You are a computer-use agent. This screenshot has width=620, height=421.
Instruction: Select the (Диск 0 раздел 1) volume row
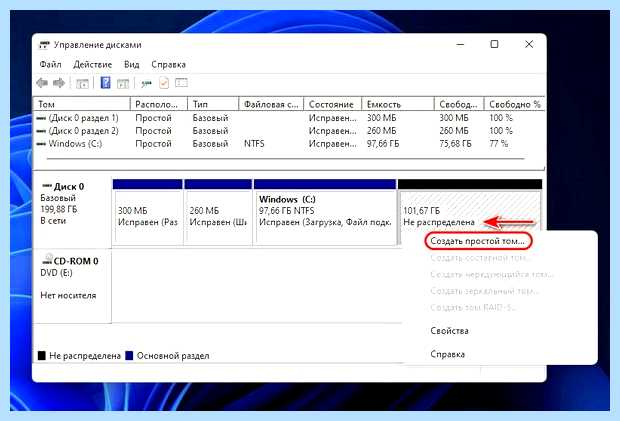click(x=289, y=118)
